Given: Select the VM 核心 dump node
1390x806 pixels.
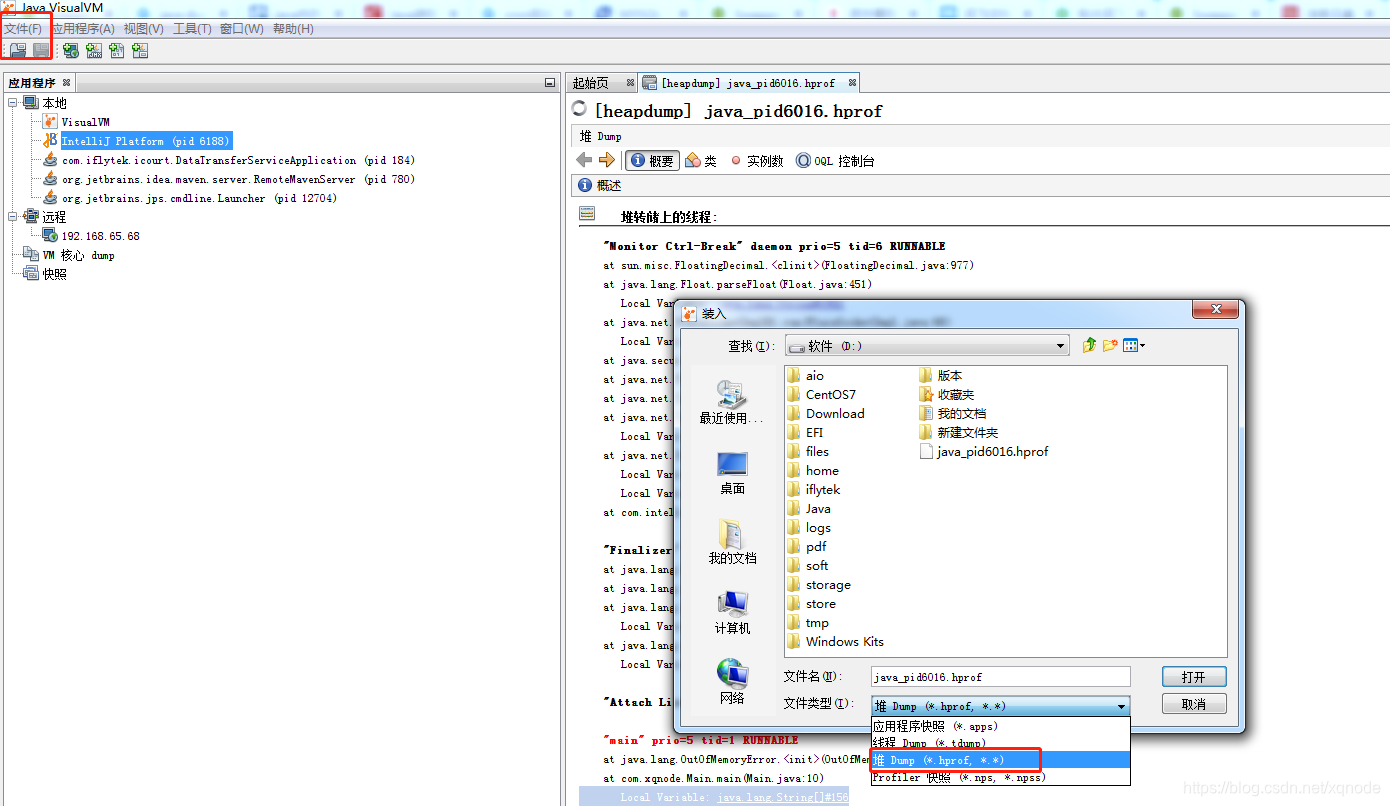Looking at the screenshot, I should pyautogui.click(x=78, y=255).
